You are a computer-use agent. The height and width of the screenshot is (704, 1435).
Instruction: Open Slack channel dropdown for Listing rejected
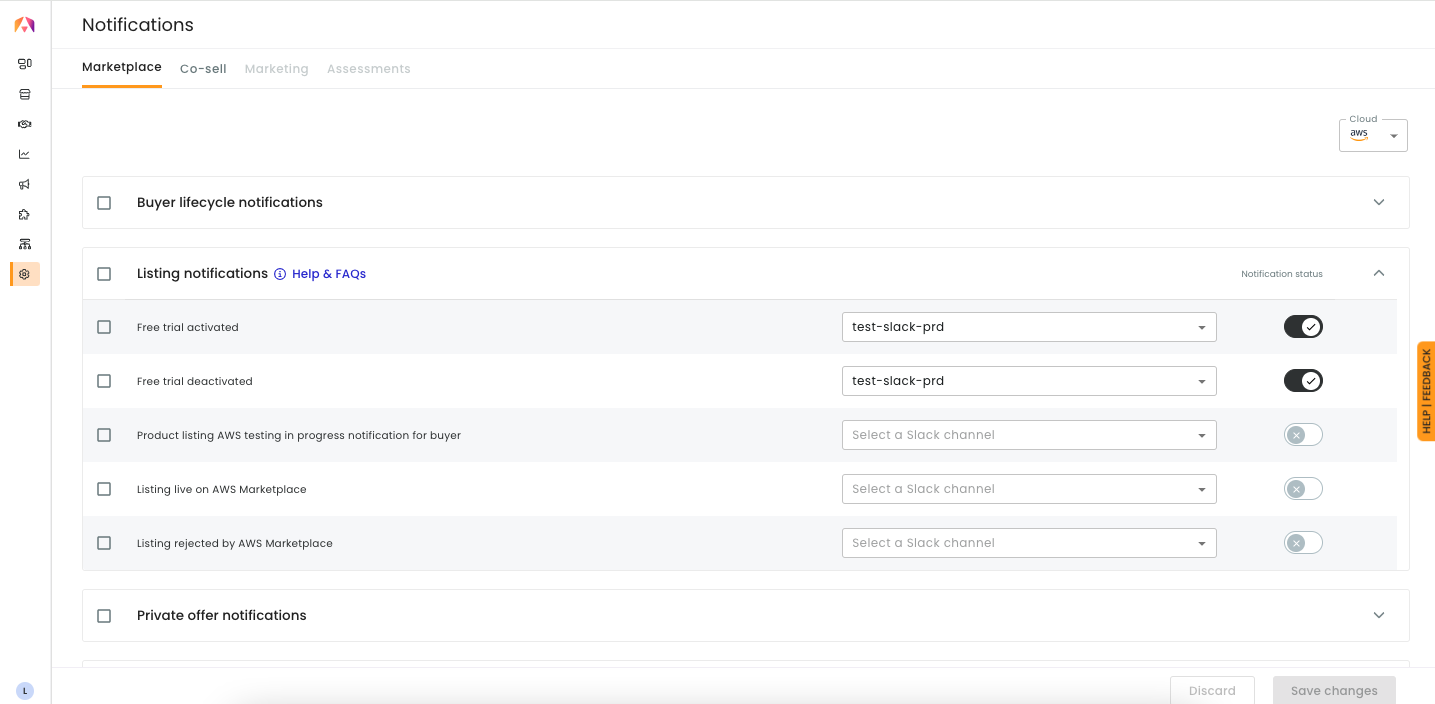(1029, 543)
